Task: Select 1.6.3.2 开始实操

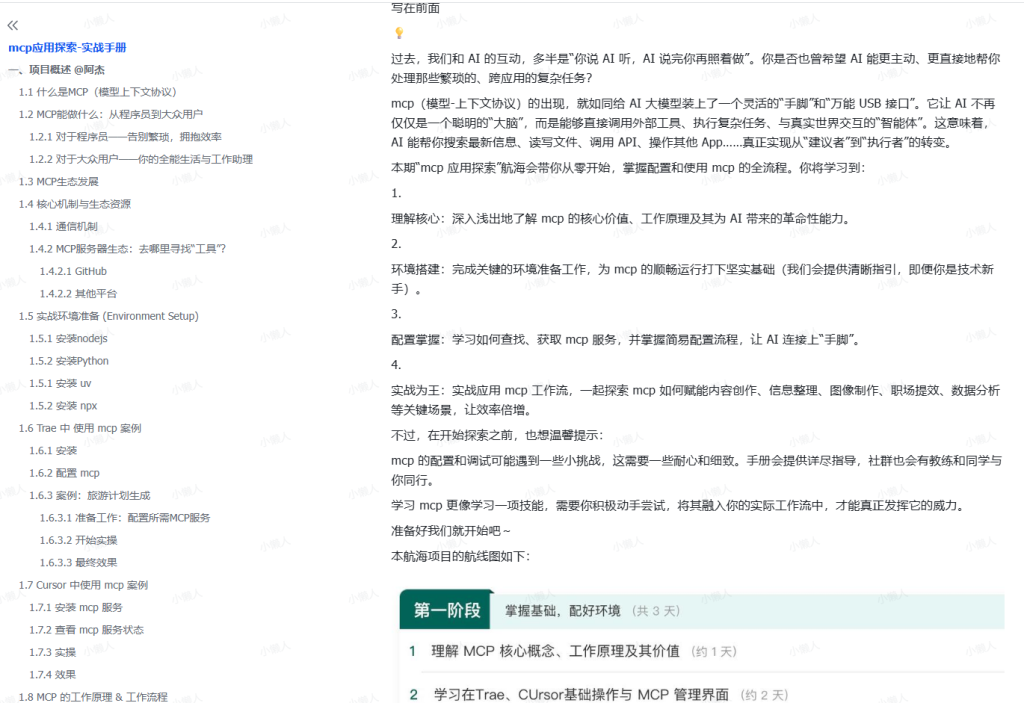Action: (78, 540)
